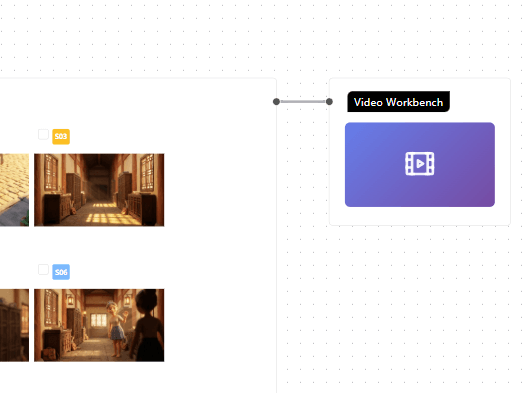Open the S03 empty hallway thumbnail
Image resolution: width=527 pixels, height=393 pixels.
[99, 190]
